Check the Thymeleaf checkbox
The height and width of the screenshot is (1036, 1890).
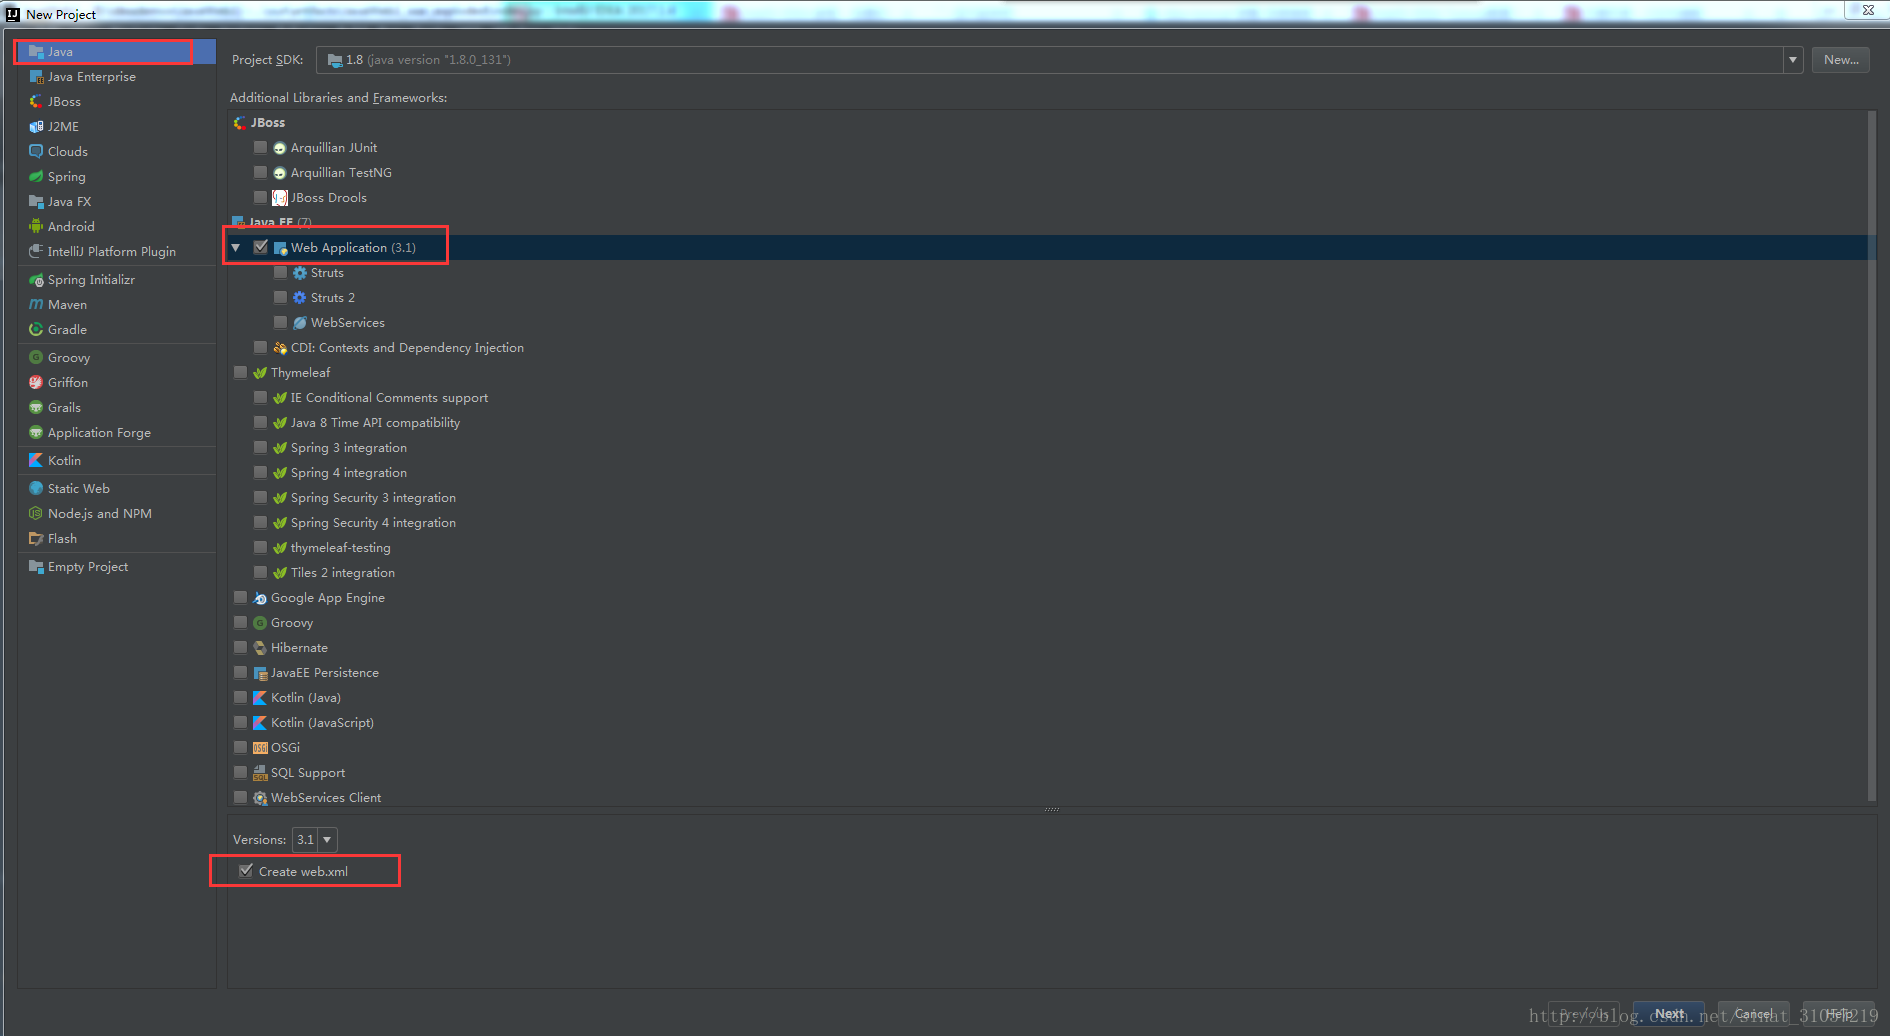pos(240,372)
